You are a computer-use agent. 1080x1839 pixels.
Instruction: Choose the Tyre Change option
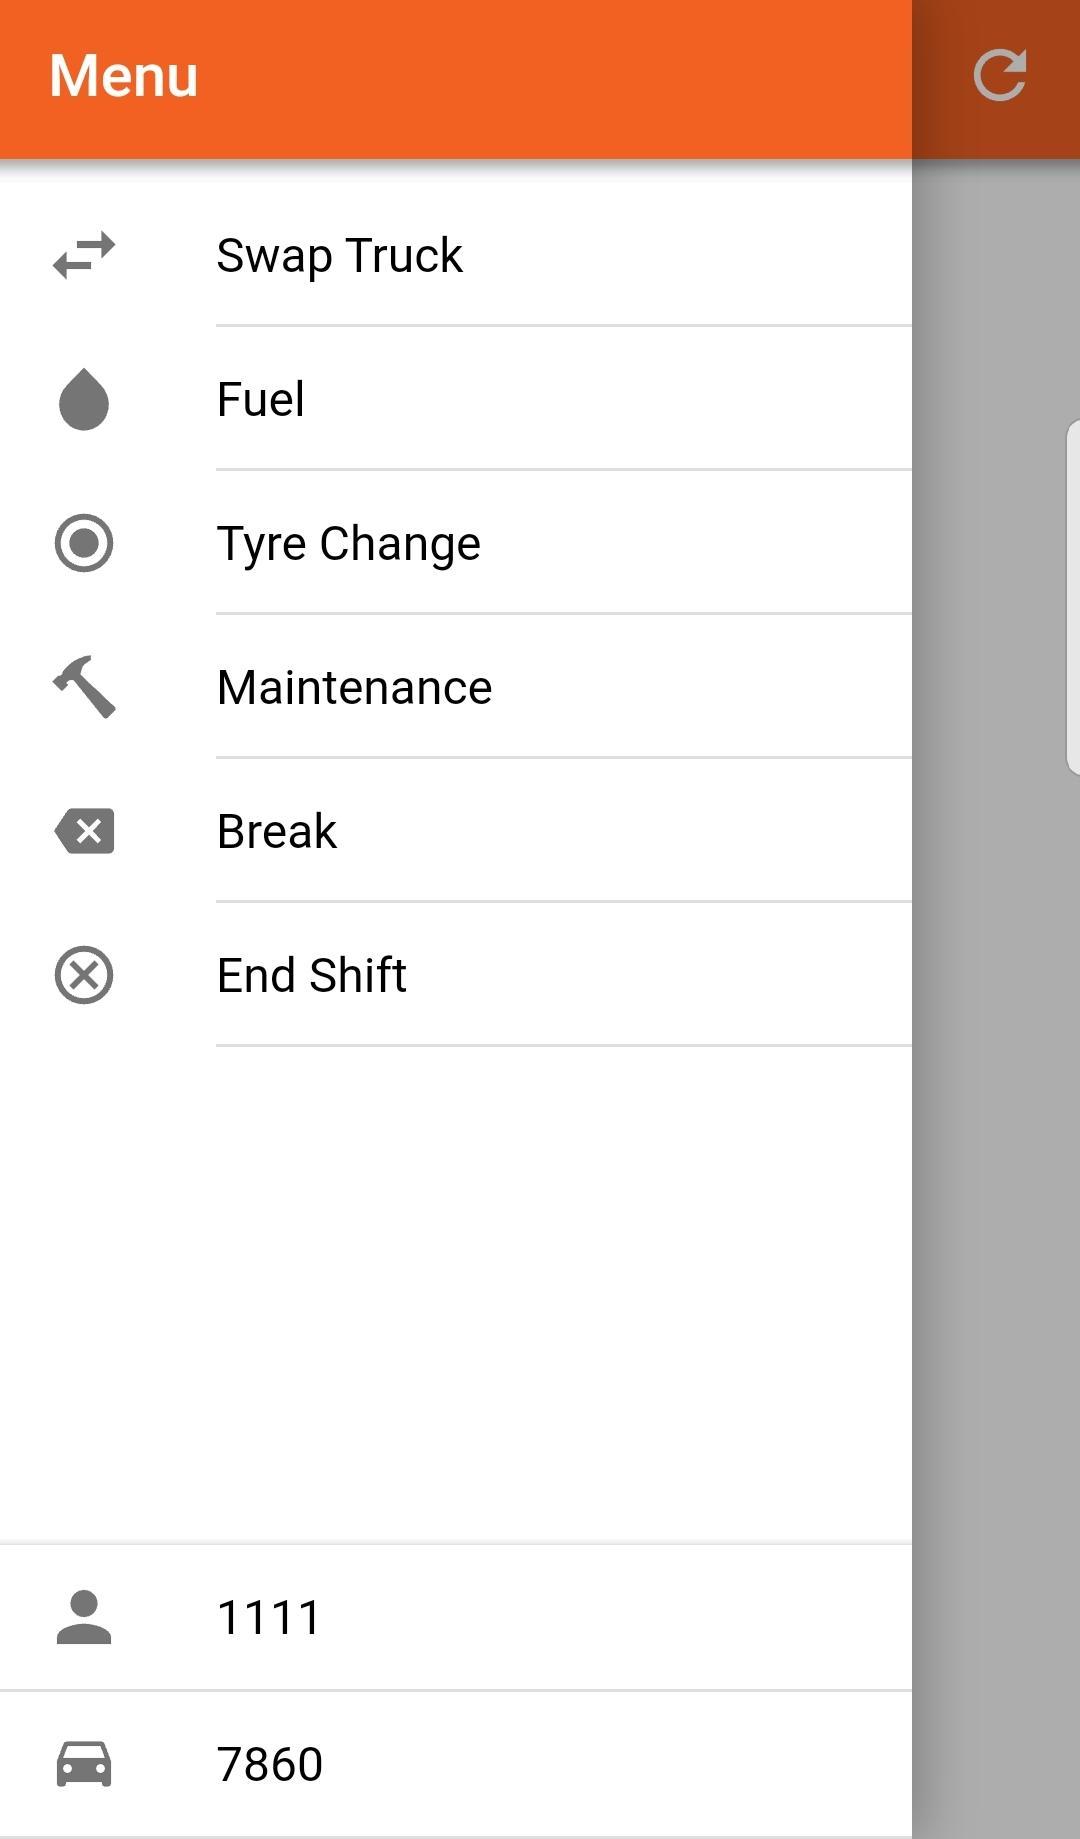349,544
